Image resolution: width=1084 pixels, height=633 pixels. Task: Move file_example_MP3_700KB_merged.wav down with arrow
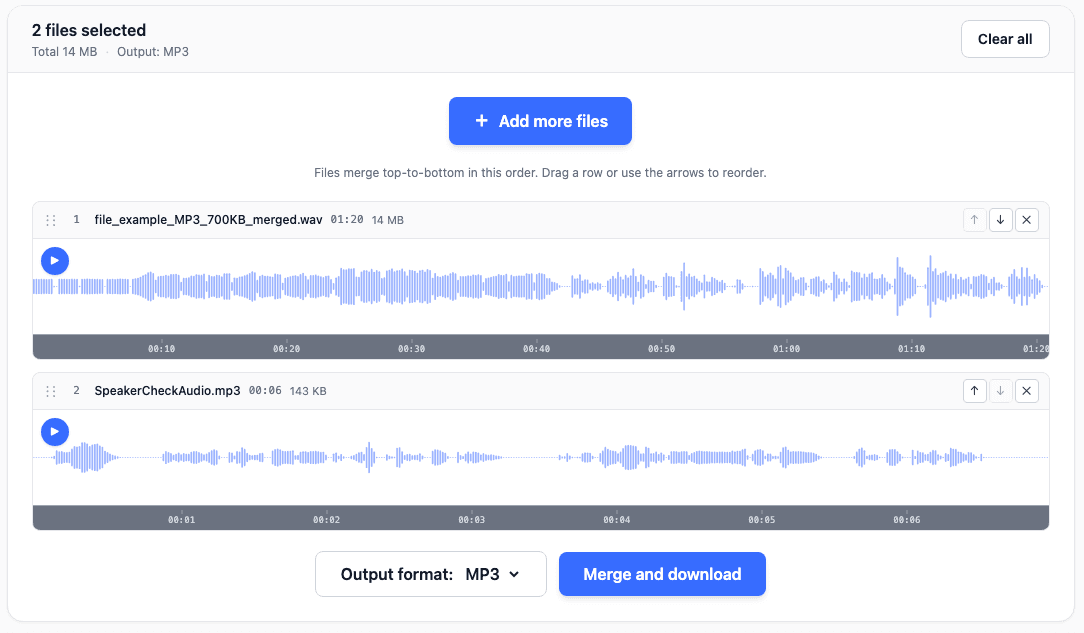click(x=1001, y=219)
